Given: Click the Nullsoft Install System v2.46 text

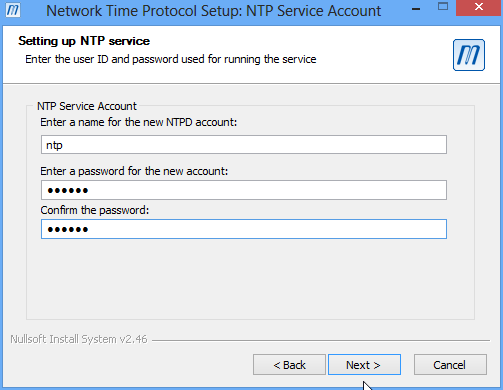Looking at the screenshot, I should tap(79, 339).
